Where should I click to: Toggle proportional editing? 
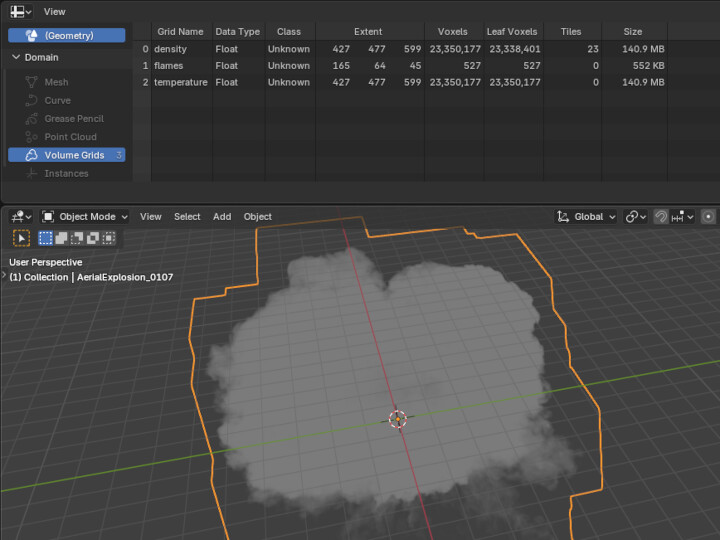tap(708, 216)
